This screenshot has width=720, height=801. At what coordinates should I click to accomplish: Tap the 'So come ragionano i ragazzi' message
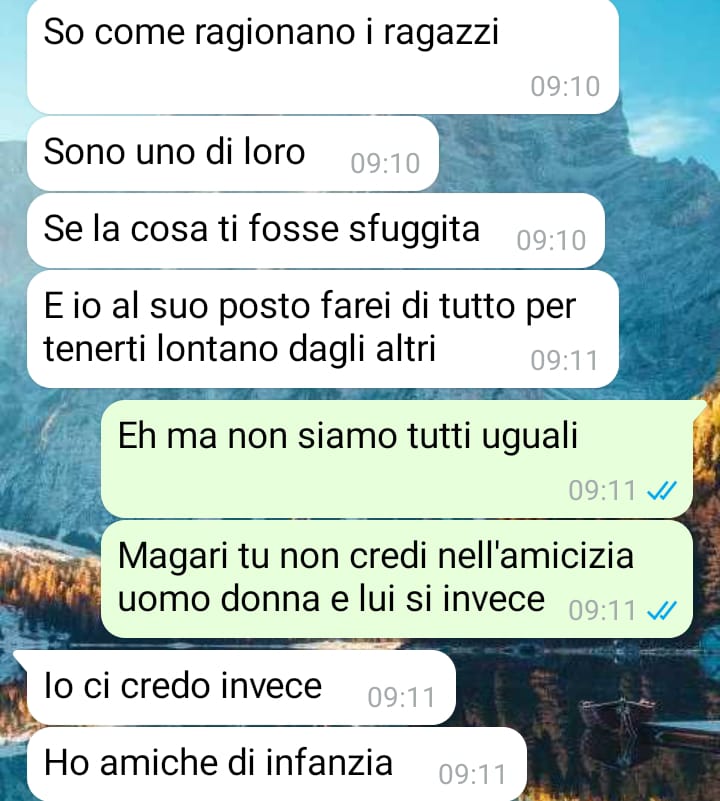(x=323, y=56)
